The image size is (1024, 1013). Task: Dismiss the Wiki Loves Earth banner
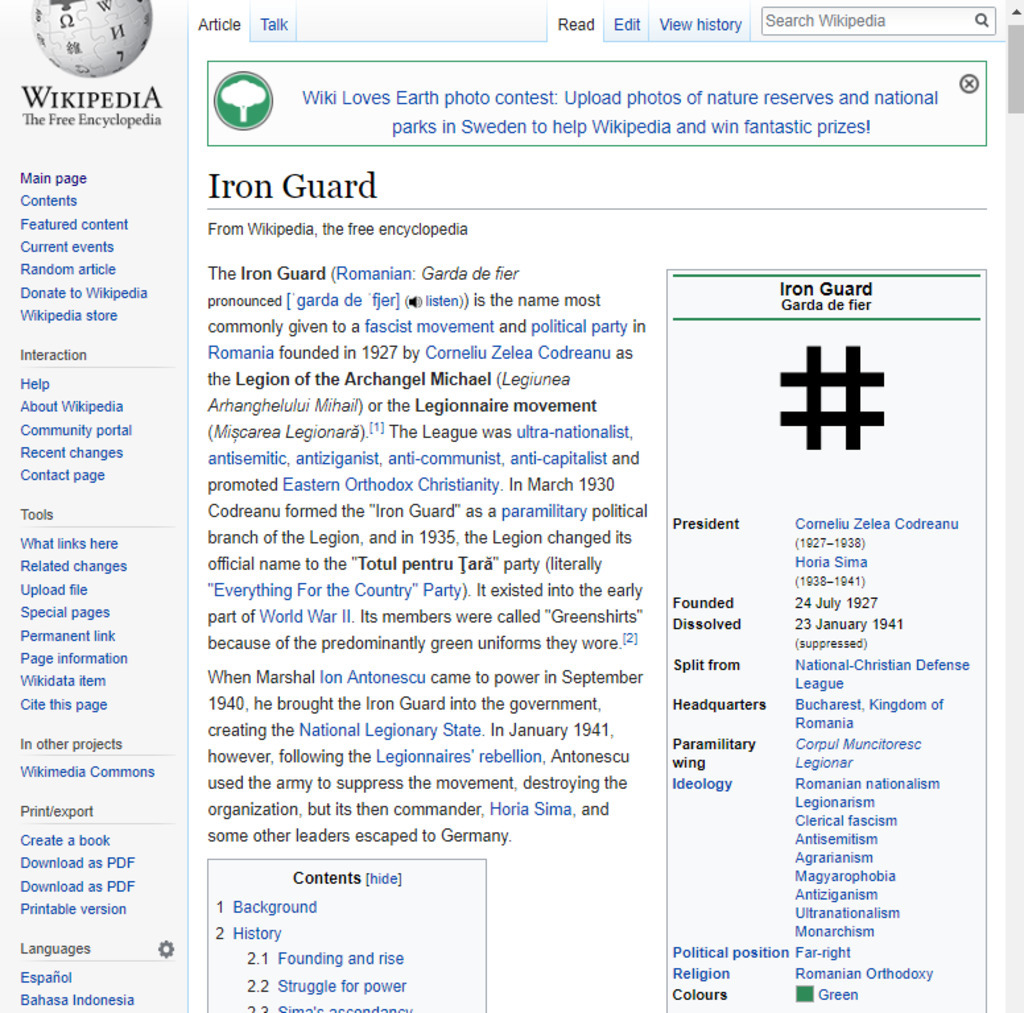[968, 84]
